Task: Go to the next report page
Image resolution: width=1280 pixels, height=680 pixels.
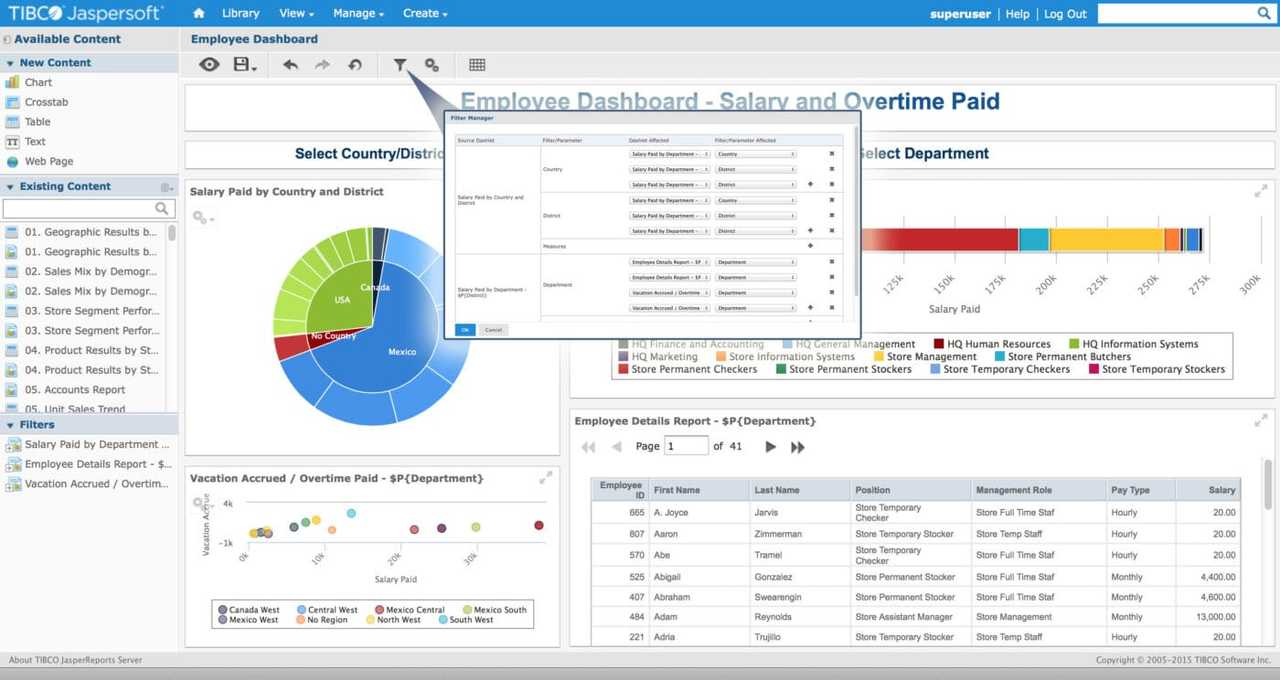Action: click(770, 447)
